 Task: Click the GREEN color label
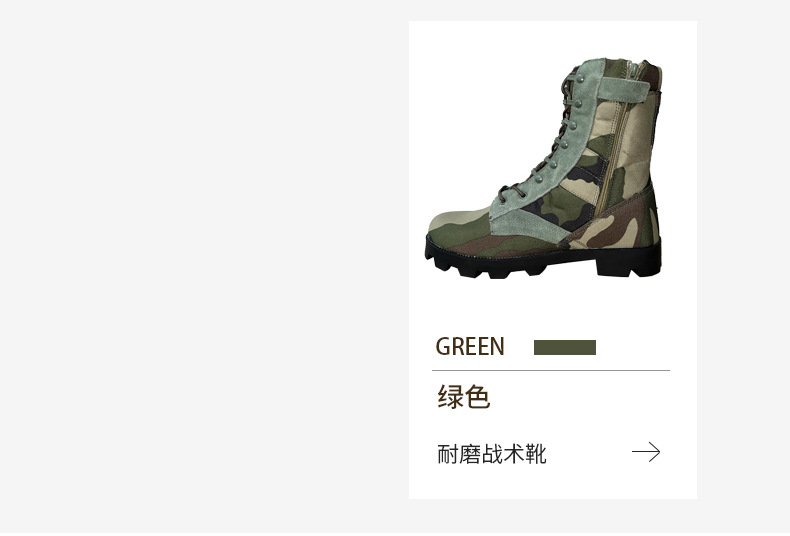click(x=470, y=347)
